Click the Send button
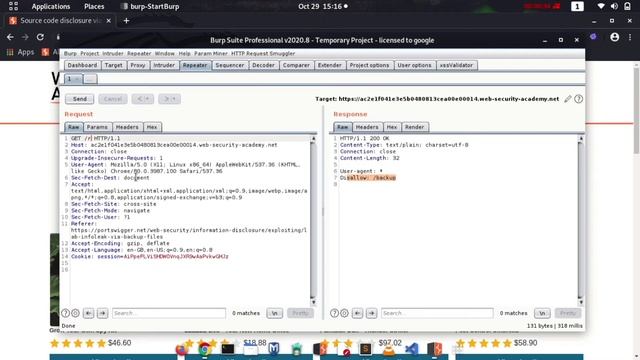The height and width of the screenshot is (360, 640). point(80,99)
